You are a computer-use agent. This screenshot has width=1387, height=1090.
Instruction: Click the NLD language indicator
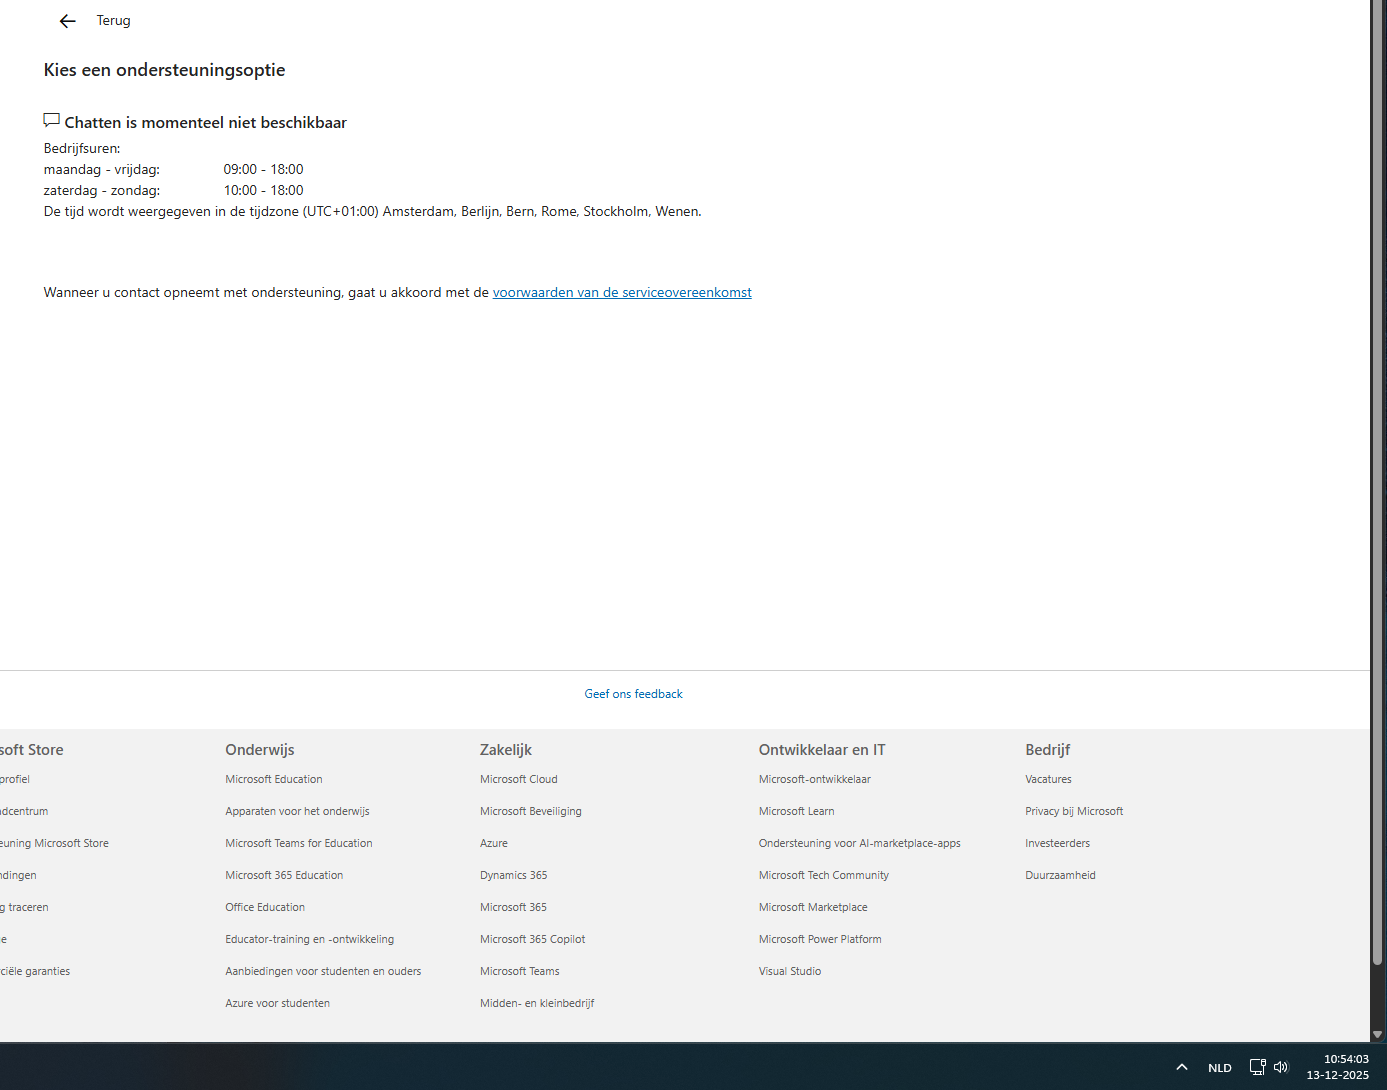tap(1219, 1067)
